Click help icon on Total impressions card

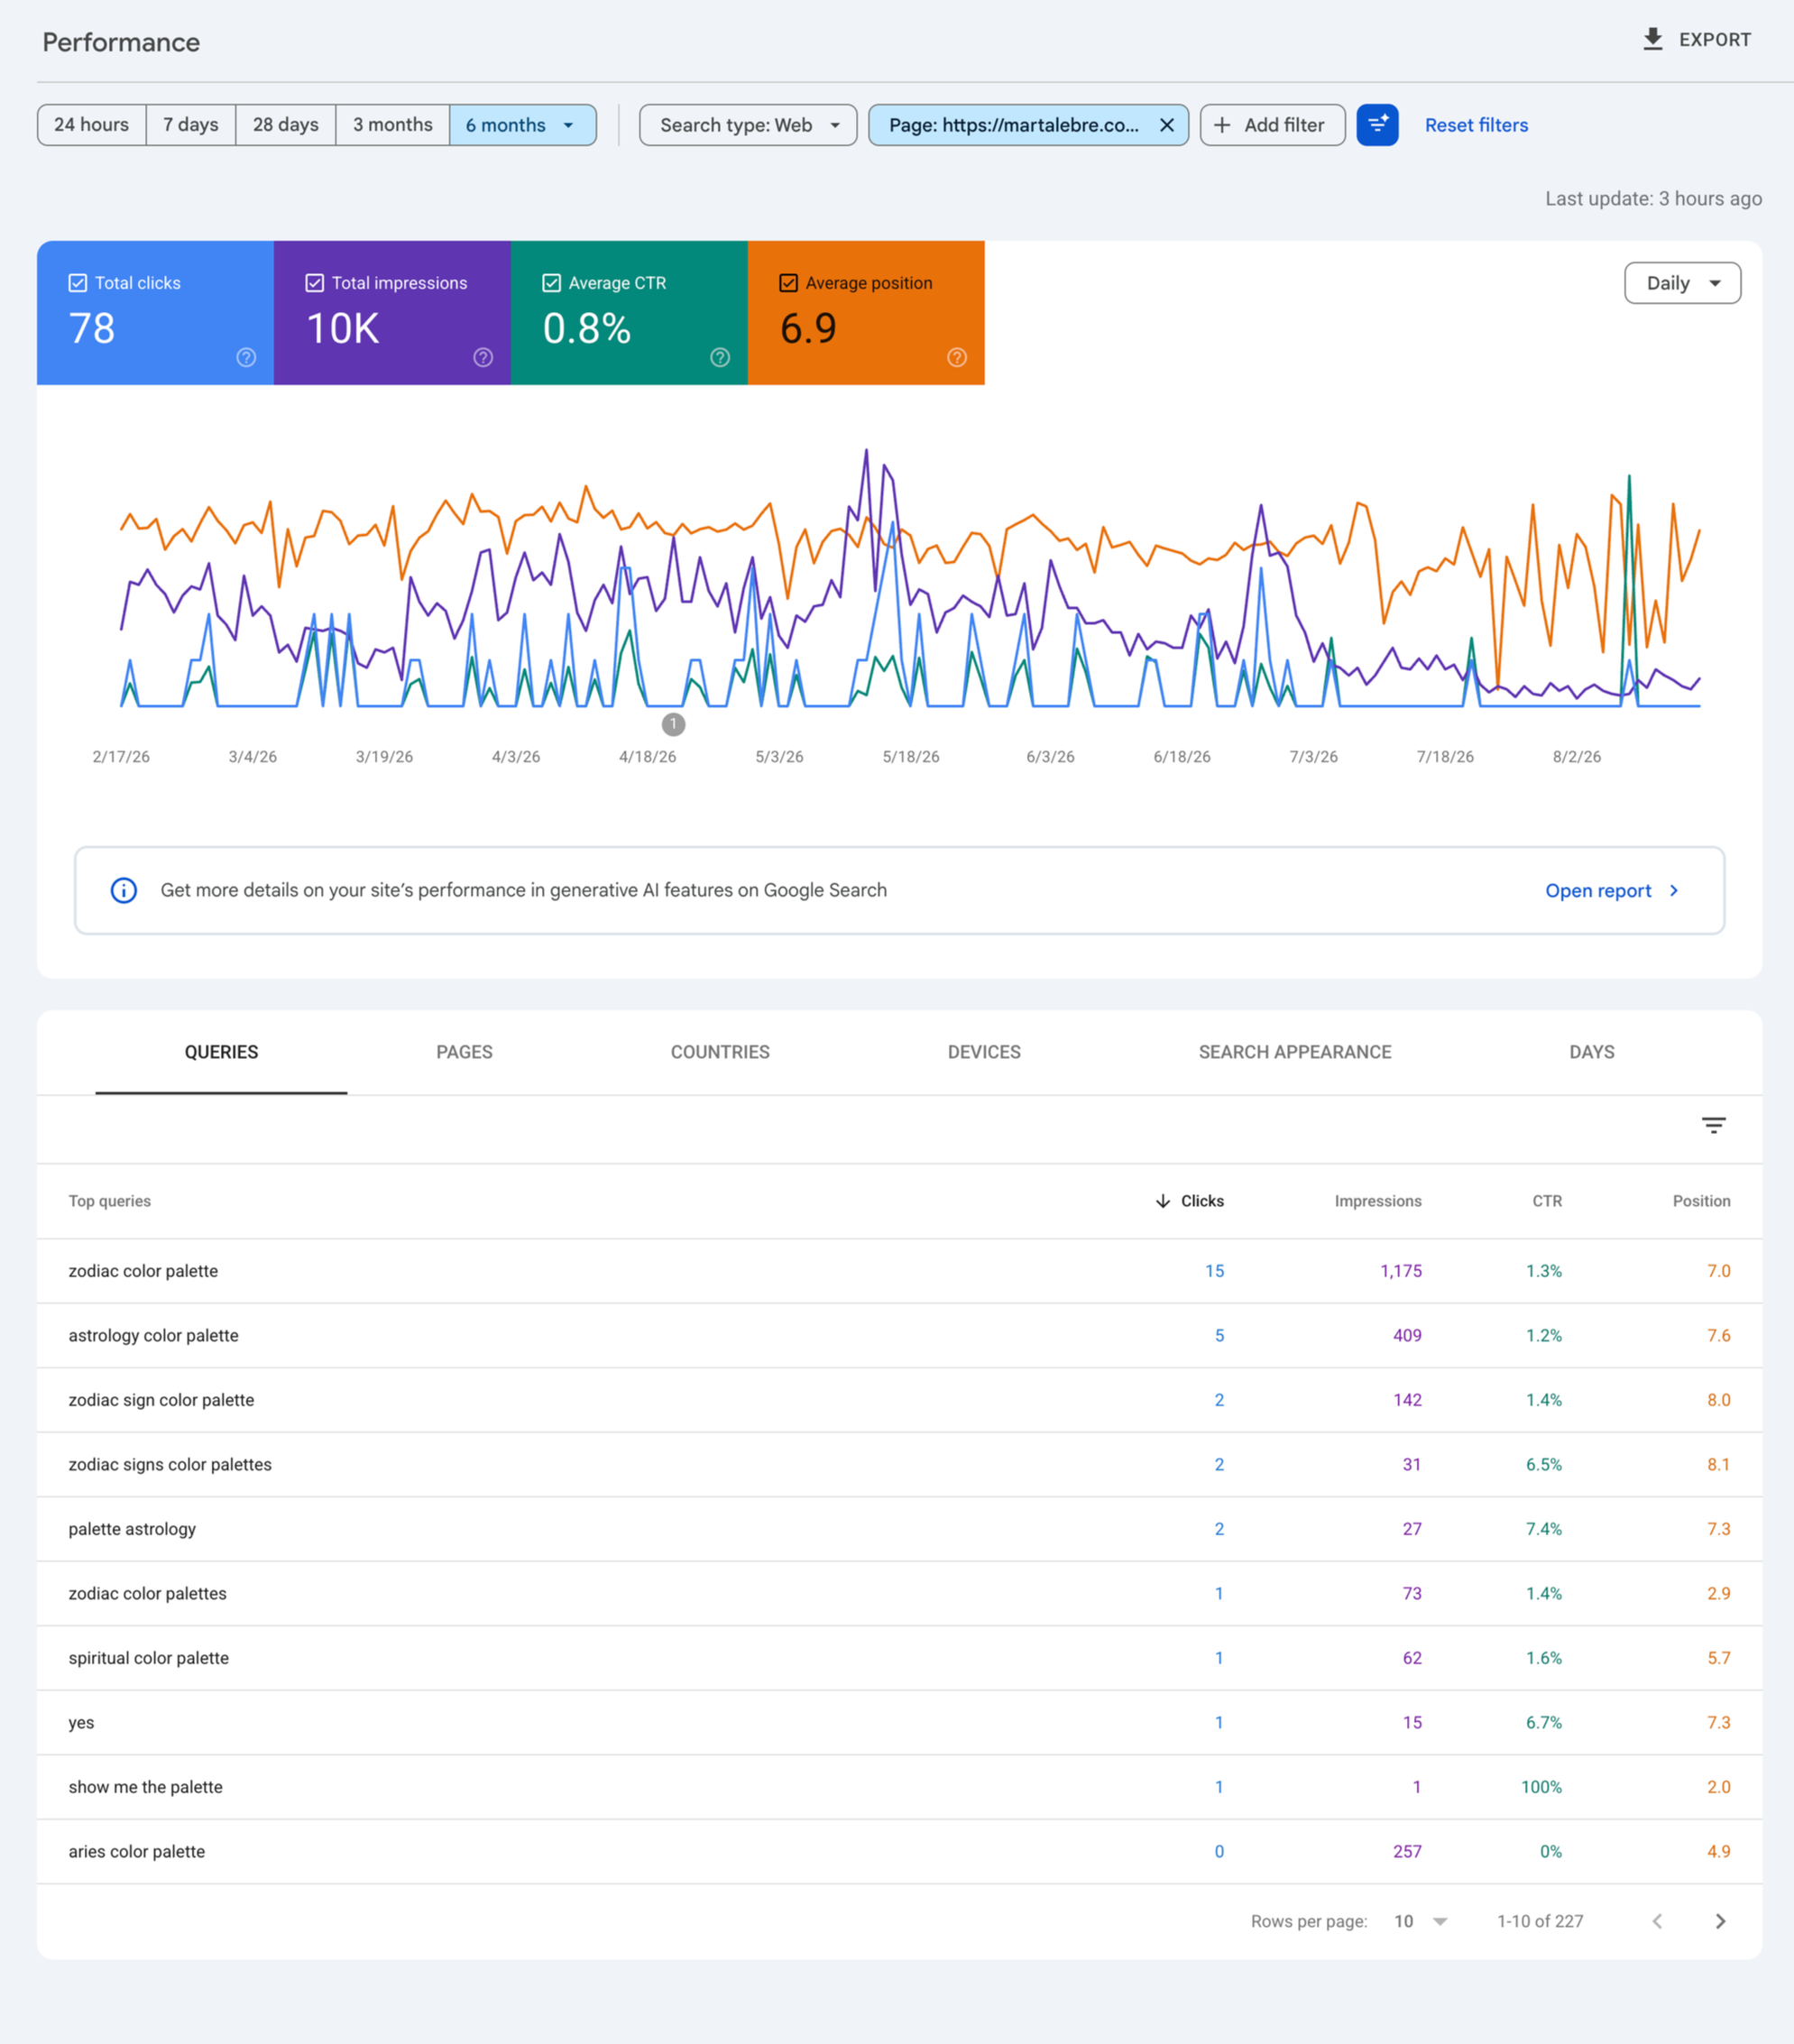click(x=483, y=357)
